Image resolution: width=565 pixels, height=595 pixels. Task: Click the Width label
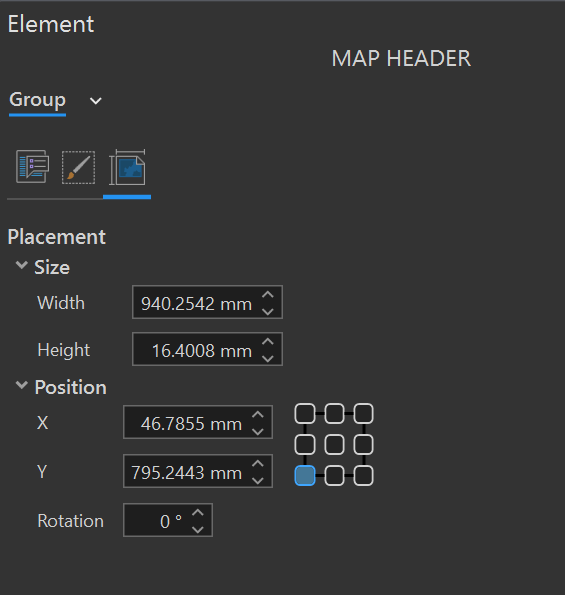(61, 303)
